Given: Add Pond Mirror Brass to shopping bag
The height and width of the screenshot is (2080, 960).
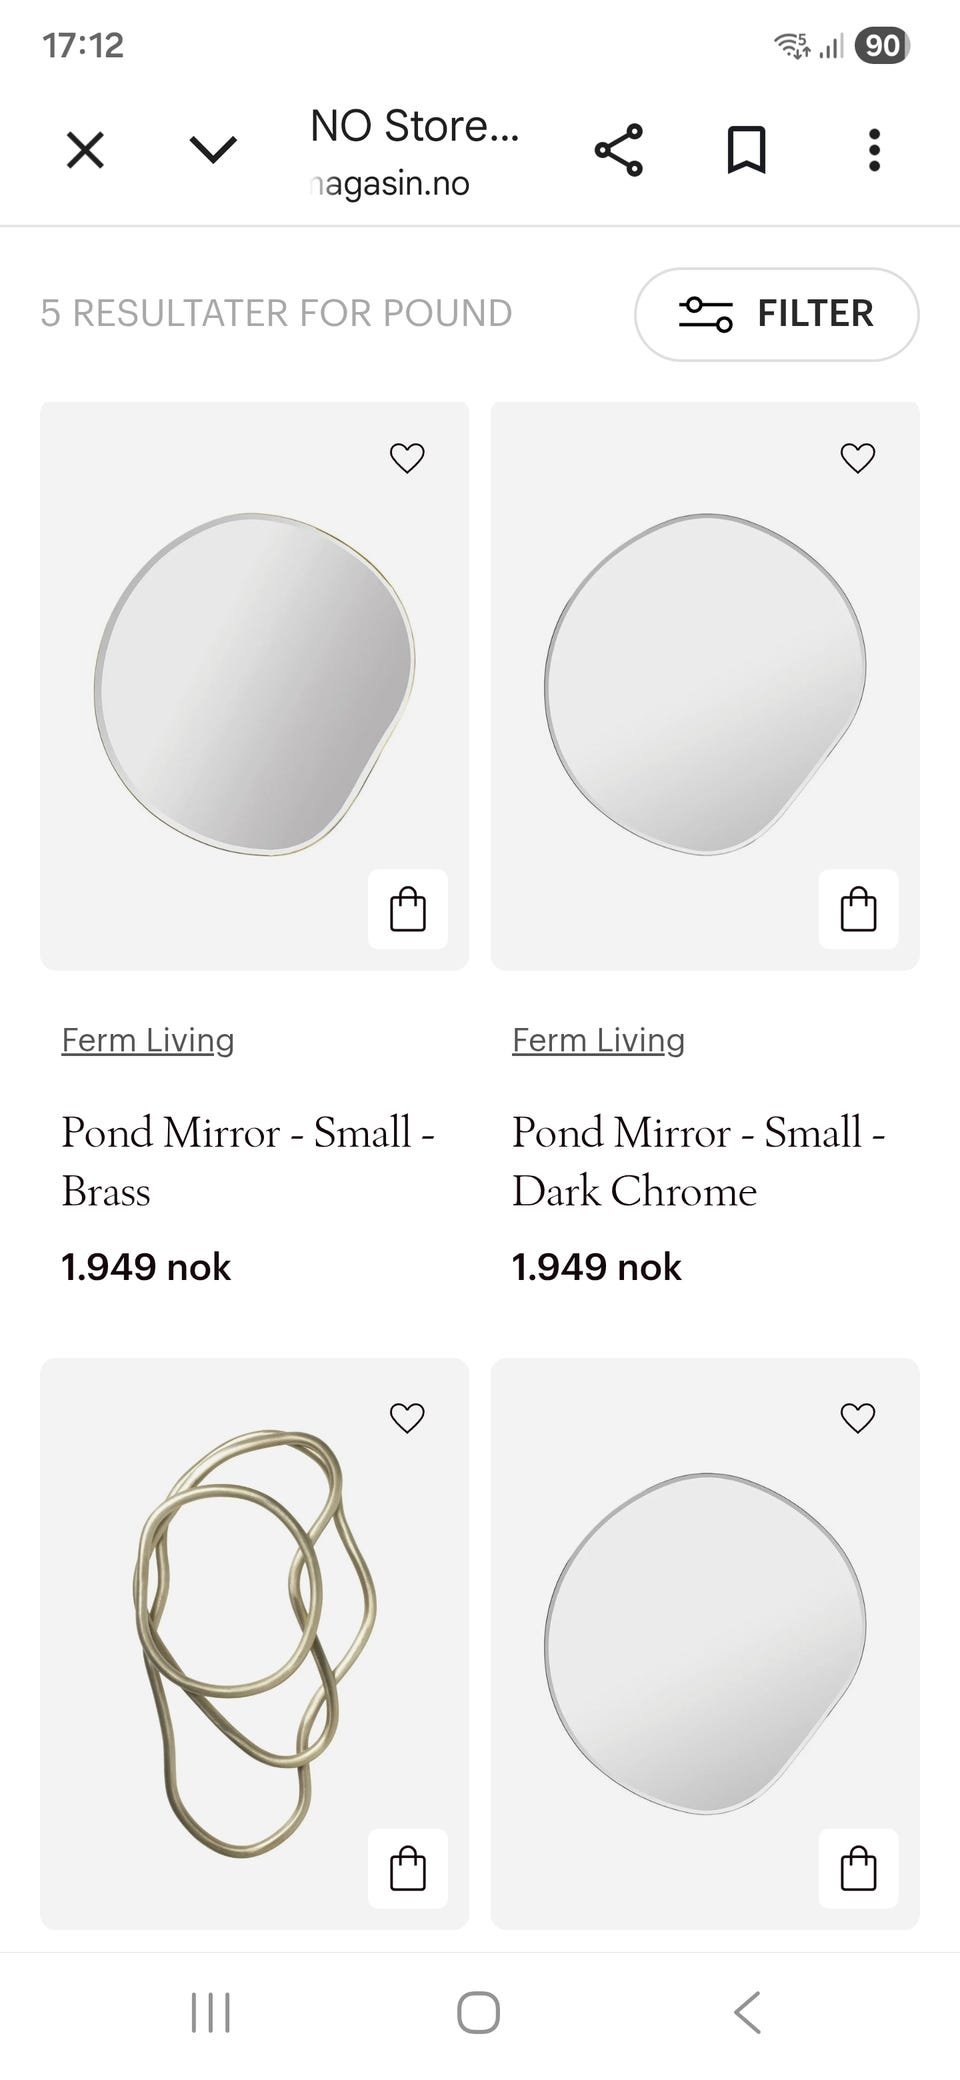Looking at the screenshot, I should (x=407, y=909).
